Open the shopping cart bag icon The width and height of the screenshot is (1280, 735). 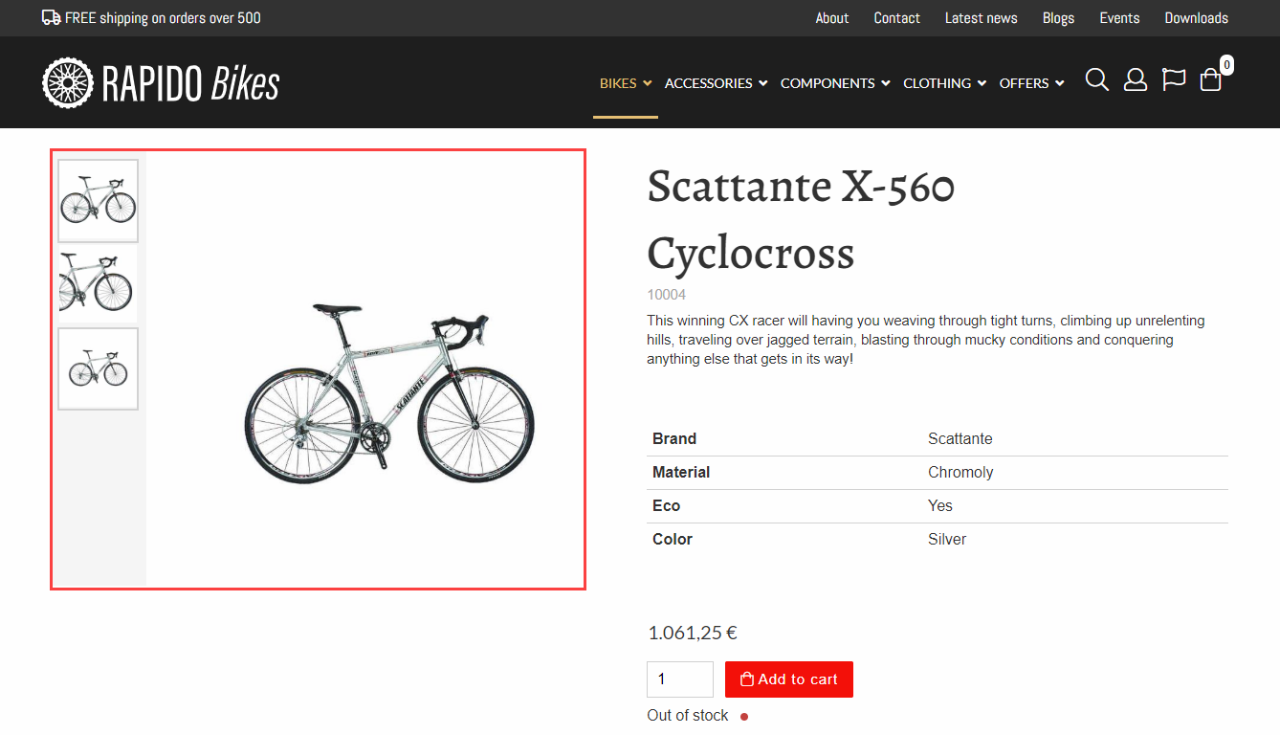(1211, 80)
